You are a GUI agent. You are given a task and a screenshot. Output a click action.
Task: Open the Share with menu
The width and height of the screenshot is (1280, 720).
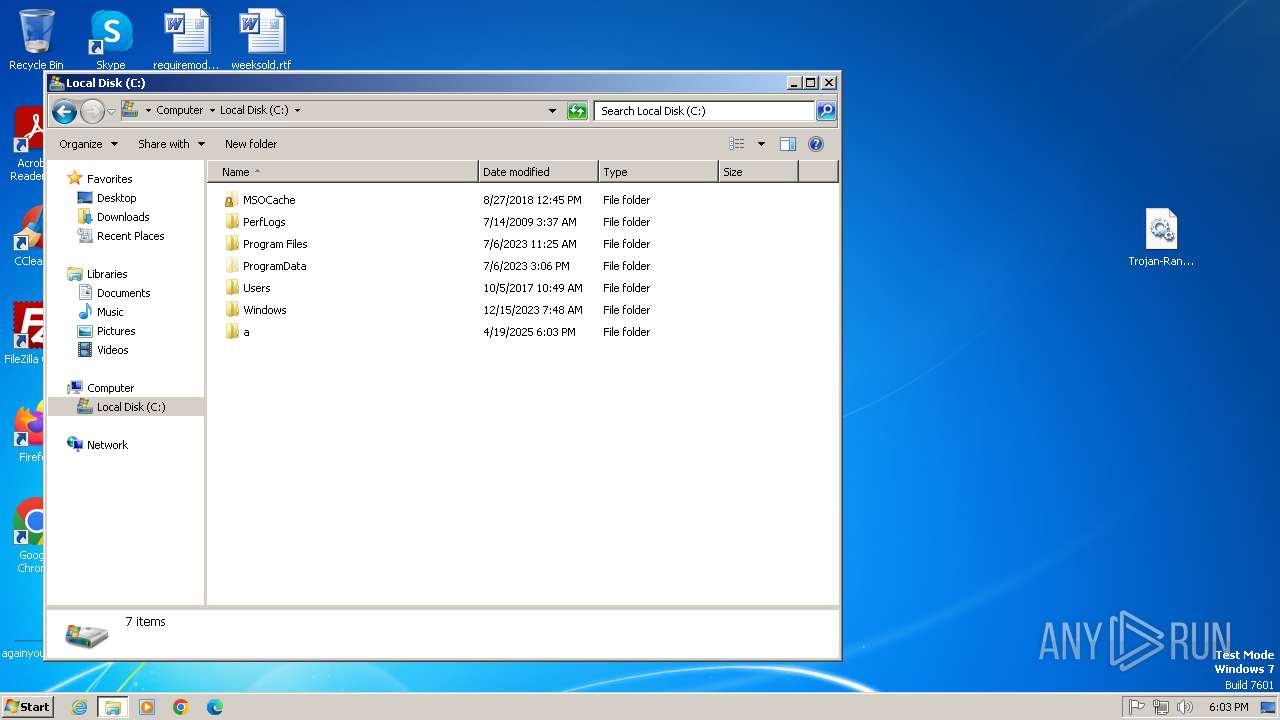click(x=171, y=144)
